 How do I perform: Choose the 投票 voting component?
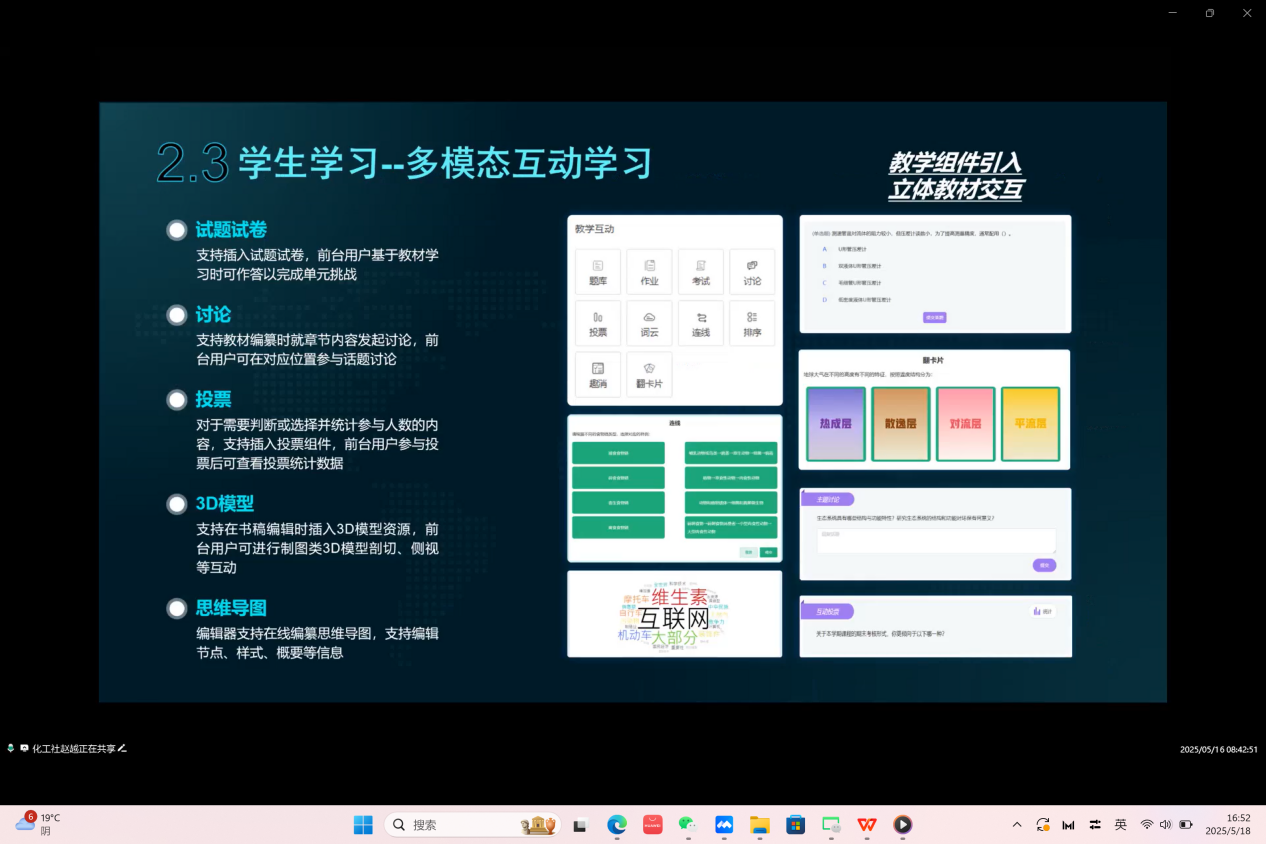[x=598, y=323]
